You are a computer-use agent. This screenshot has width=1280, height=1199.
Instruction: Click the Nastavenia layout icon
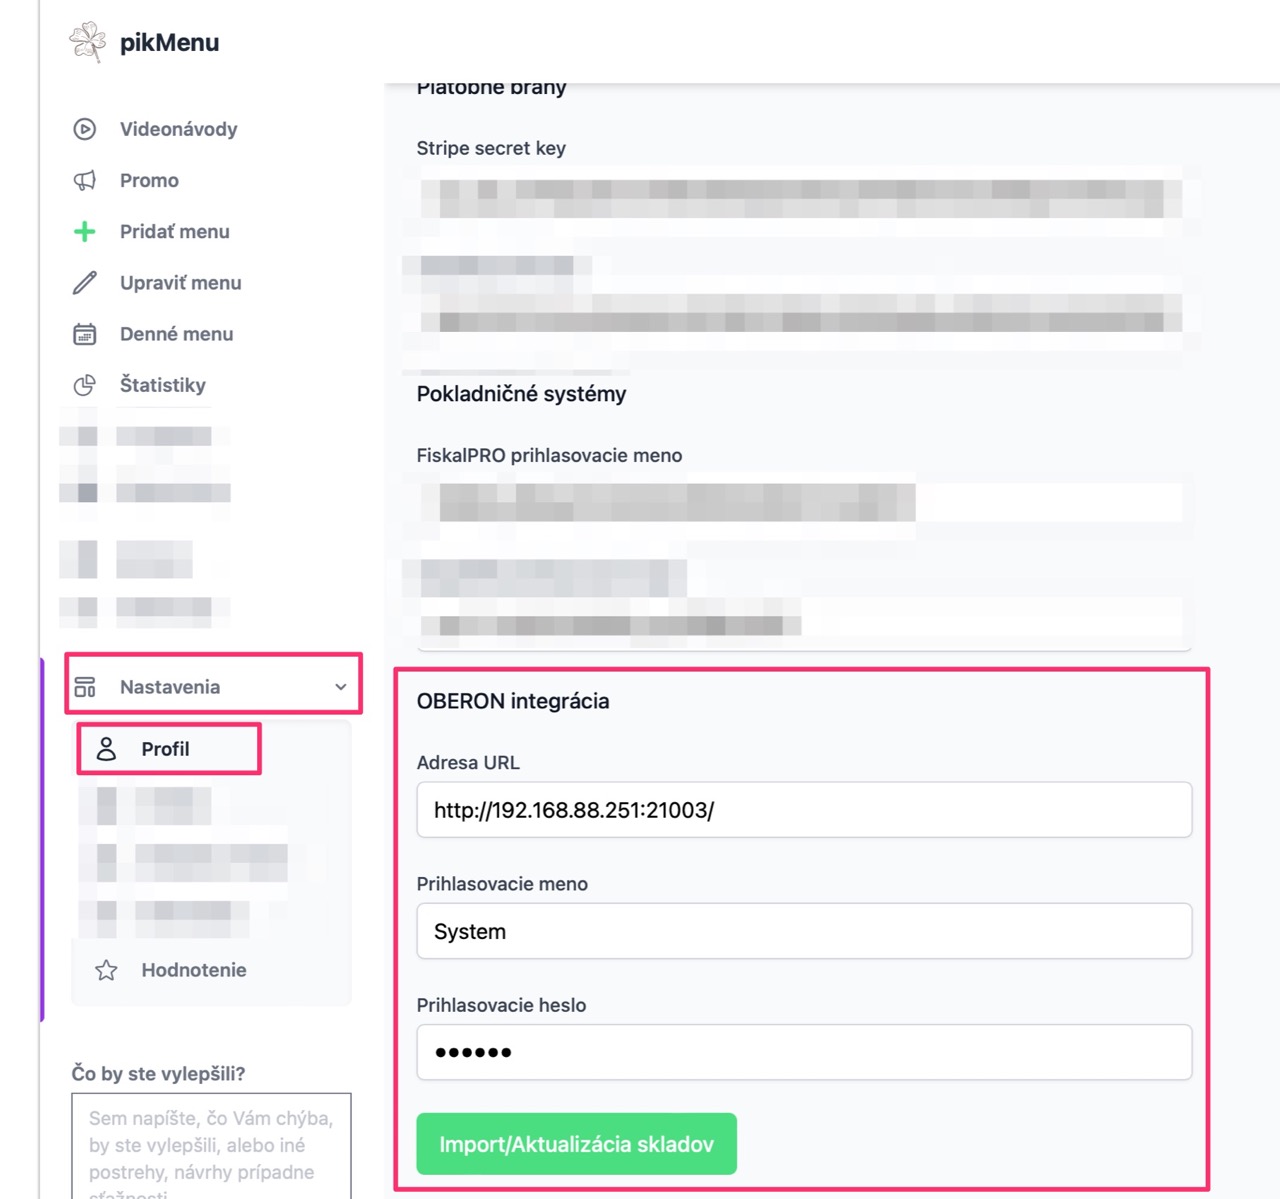[x=85, y=687]
